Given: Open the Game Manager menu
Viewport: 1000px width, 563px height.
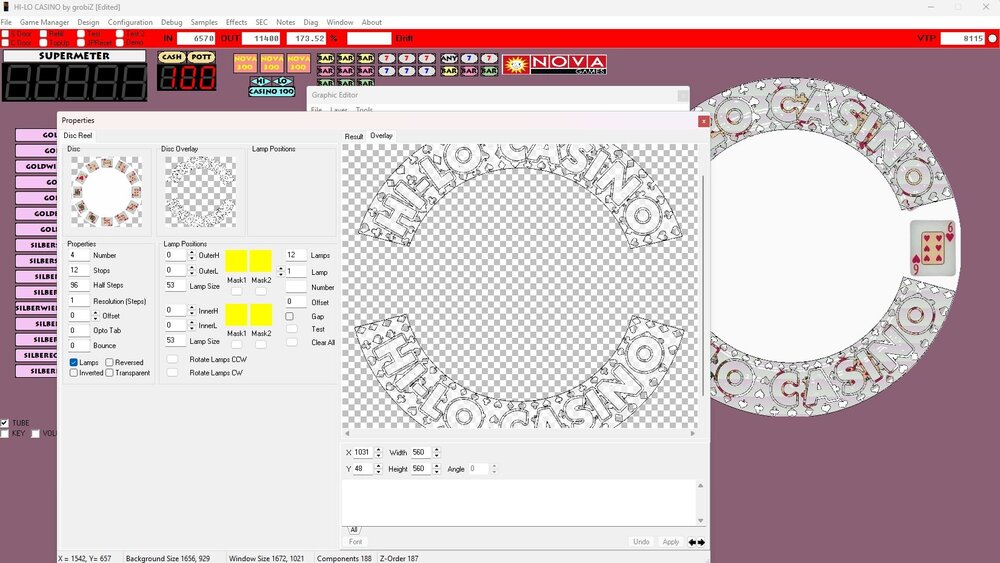Looking at the screenshot, I should click(44, 22).
